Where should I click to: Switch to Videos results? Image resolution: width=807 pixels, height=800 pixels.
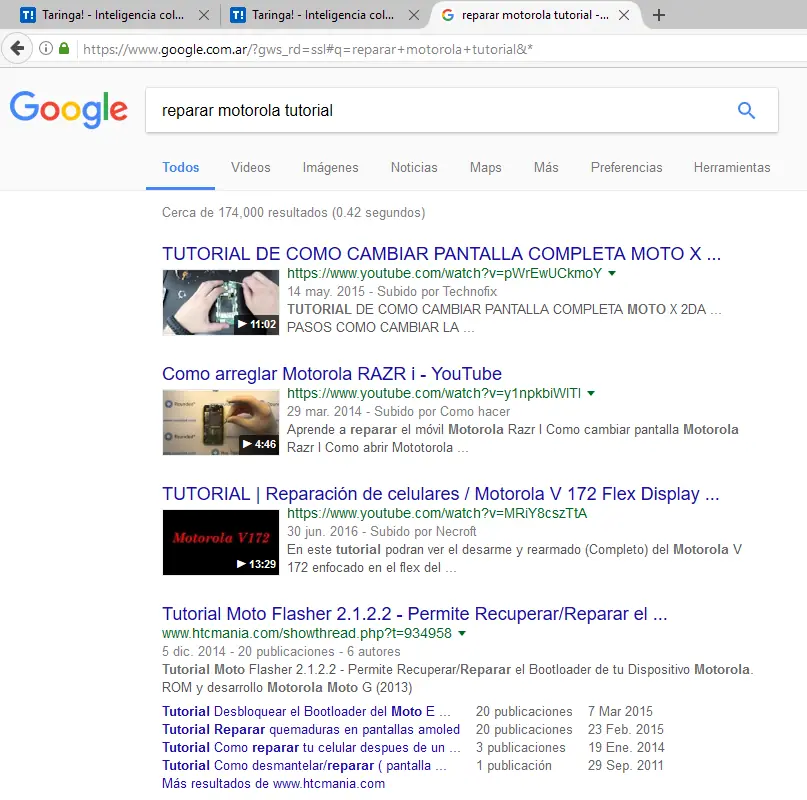251,168
